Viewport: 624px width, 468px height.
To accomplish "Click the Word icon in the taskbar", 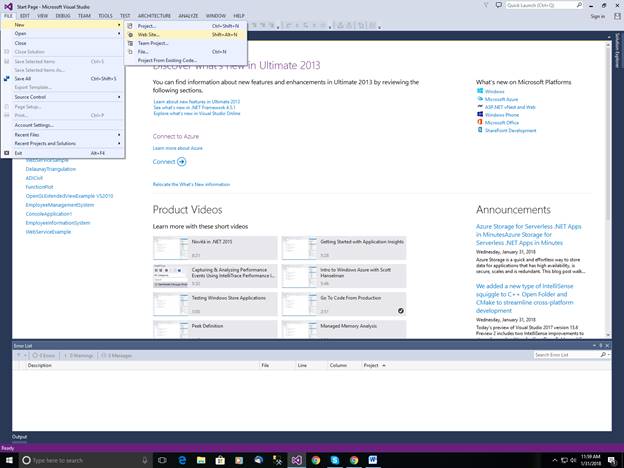I will [372, 460].
